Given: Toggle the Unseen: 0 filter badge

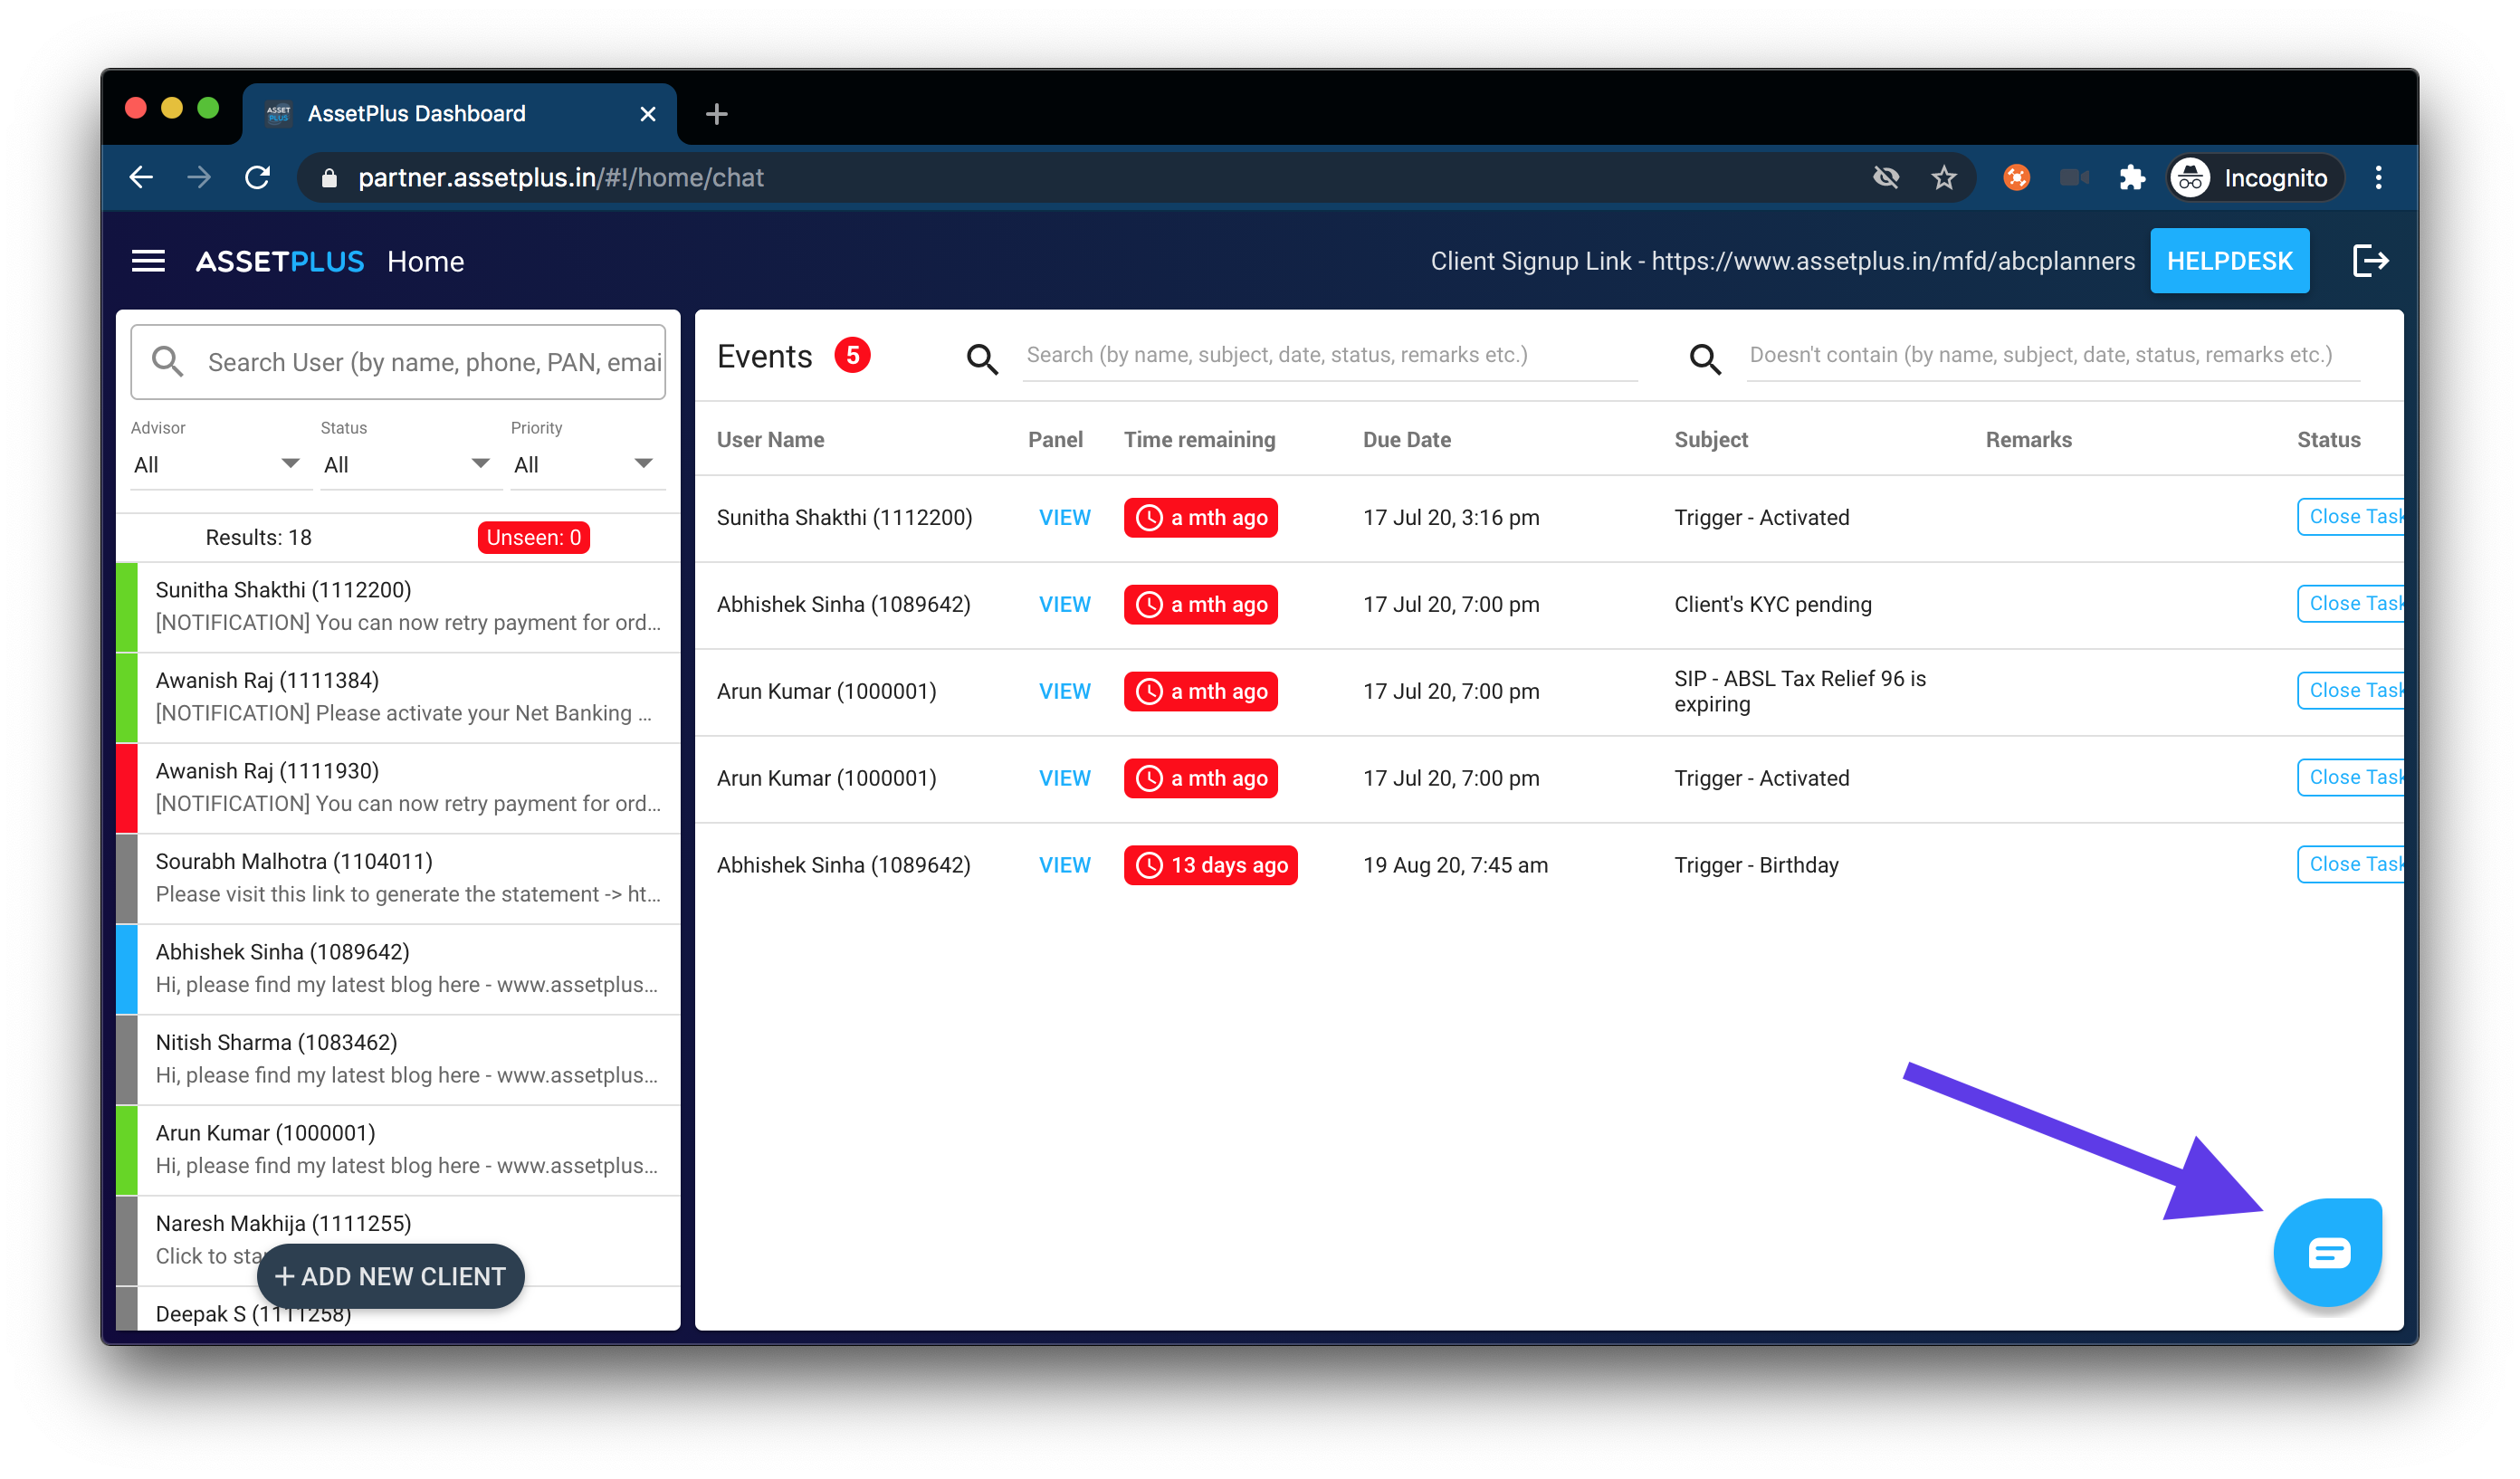Looking at the screenshot, I should (x=533, y=537).
